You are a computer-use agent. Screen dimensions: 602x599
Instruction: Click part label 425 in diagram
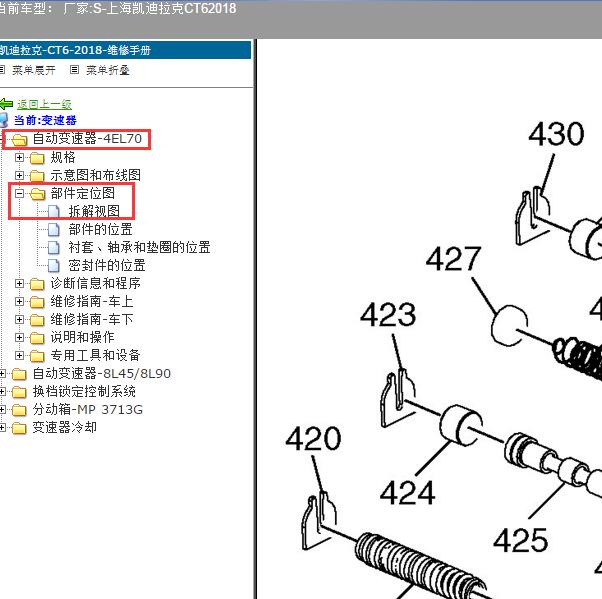click(x=521, y=540)
